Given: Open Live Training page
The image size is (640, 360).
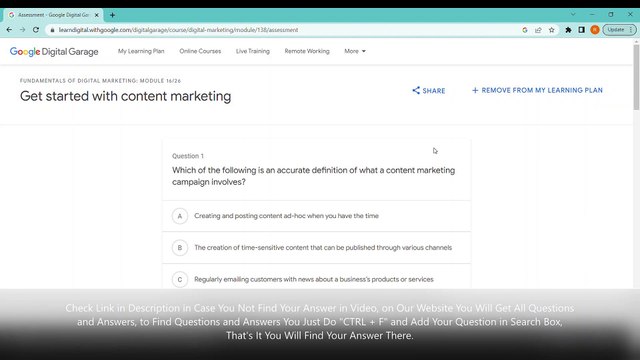Looking at the screenshot, I should point(253,51).
